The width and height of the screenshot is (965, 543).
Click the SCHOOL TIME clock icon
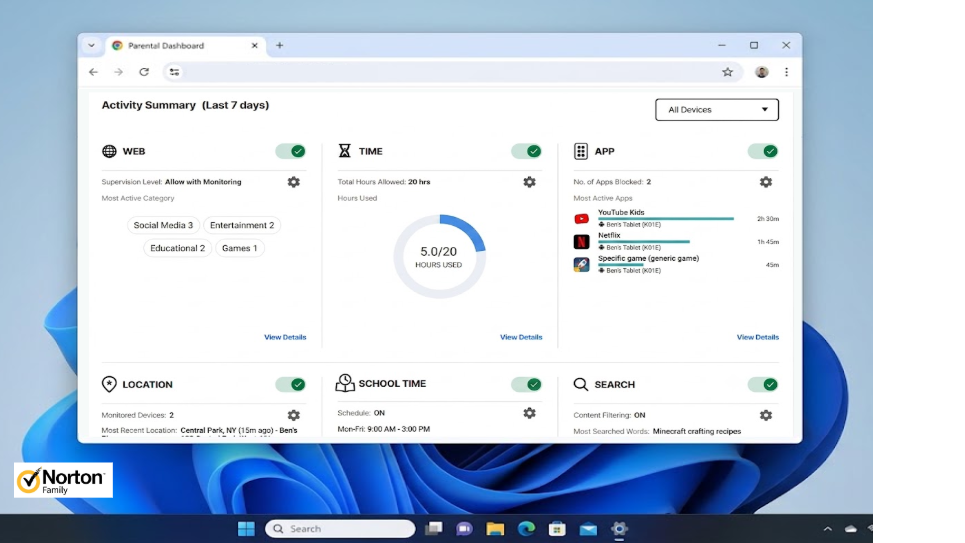click(x=345, y=383)
